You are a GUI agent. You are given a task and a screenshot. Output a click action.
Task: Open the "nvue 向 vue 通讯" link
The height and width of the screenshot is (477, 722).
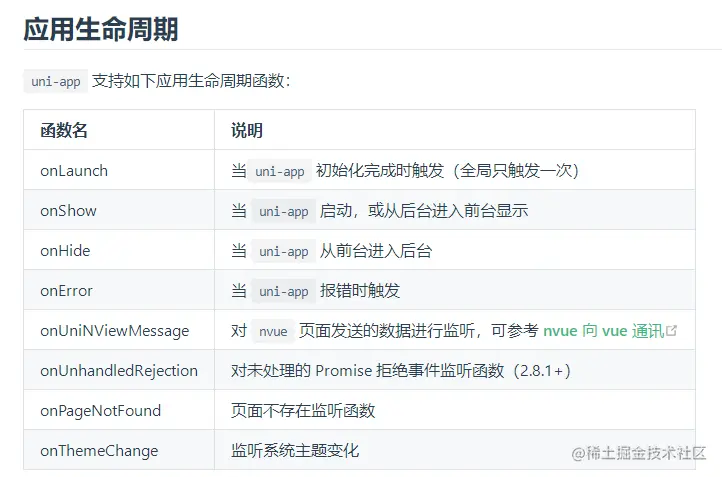[603, 331]
